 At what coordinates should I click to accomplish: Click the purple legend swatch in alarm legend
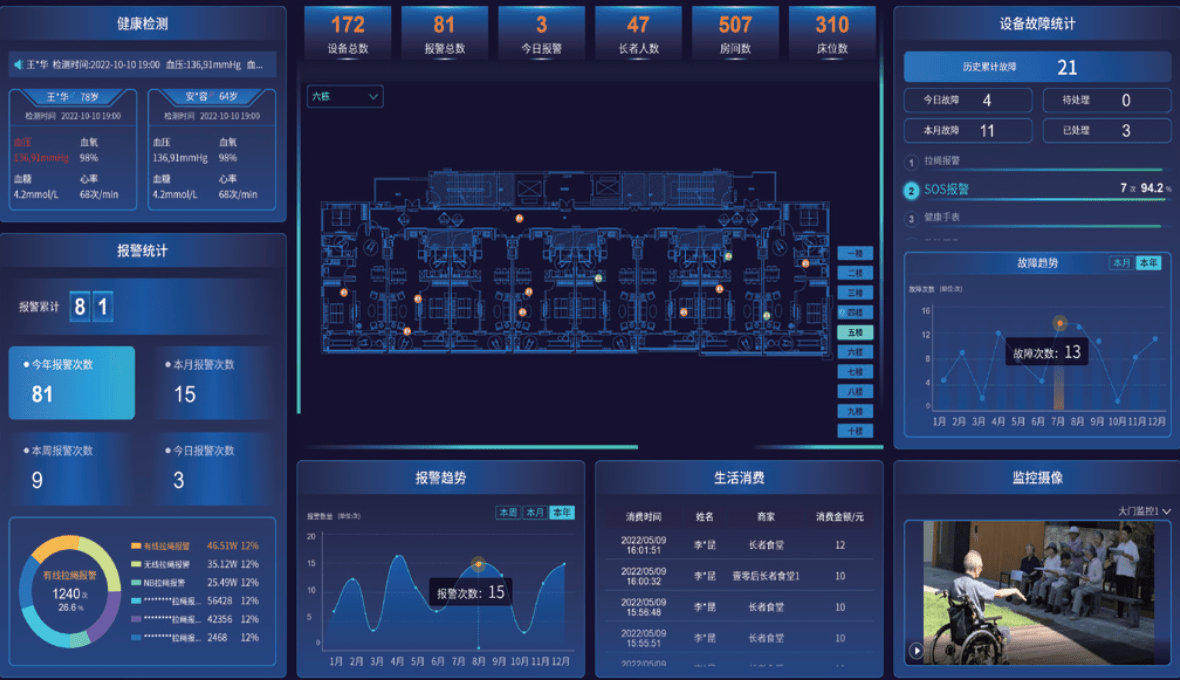click(x=136, y=619)
